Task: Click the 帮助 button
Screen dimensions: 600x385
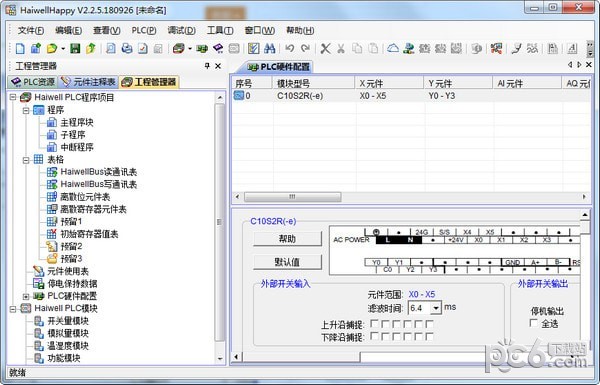Action: pyautogui.click(x=287, y=239)
